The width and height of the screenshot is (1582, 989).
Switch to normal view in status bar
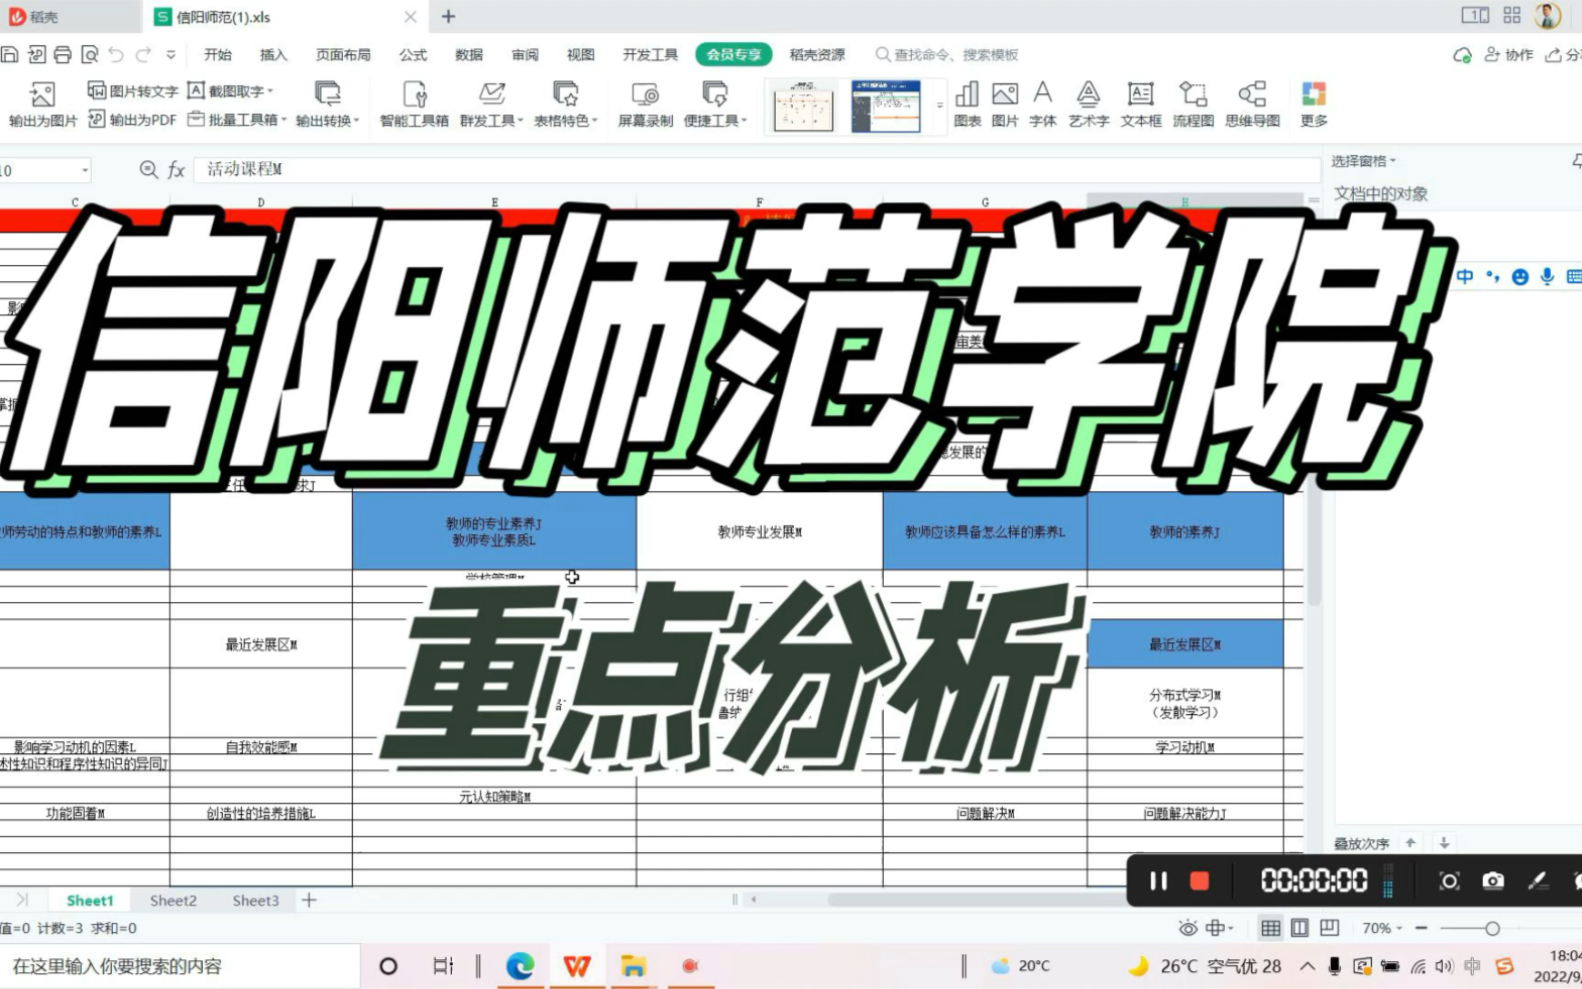1270,928
